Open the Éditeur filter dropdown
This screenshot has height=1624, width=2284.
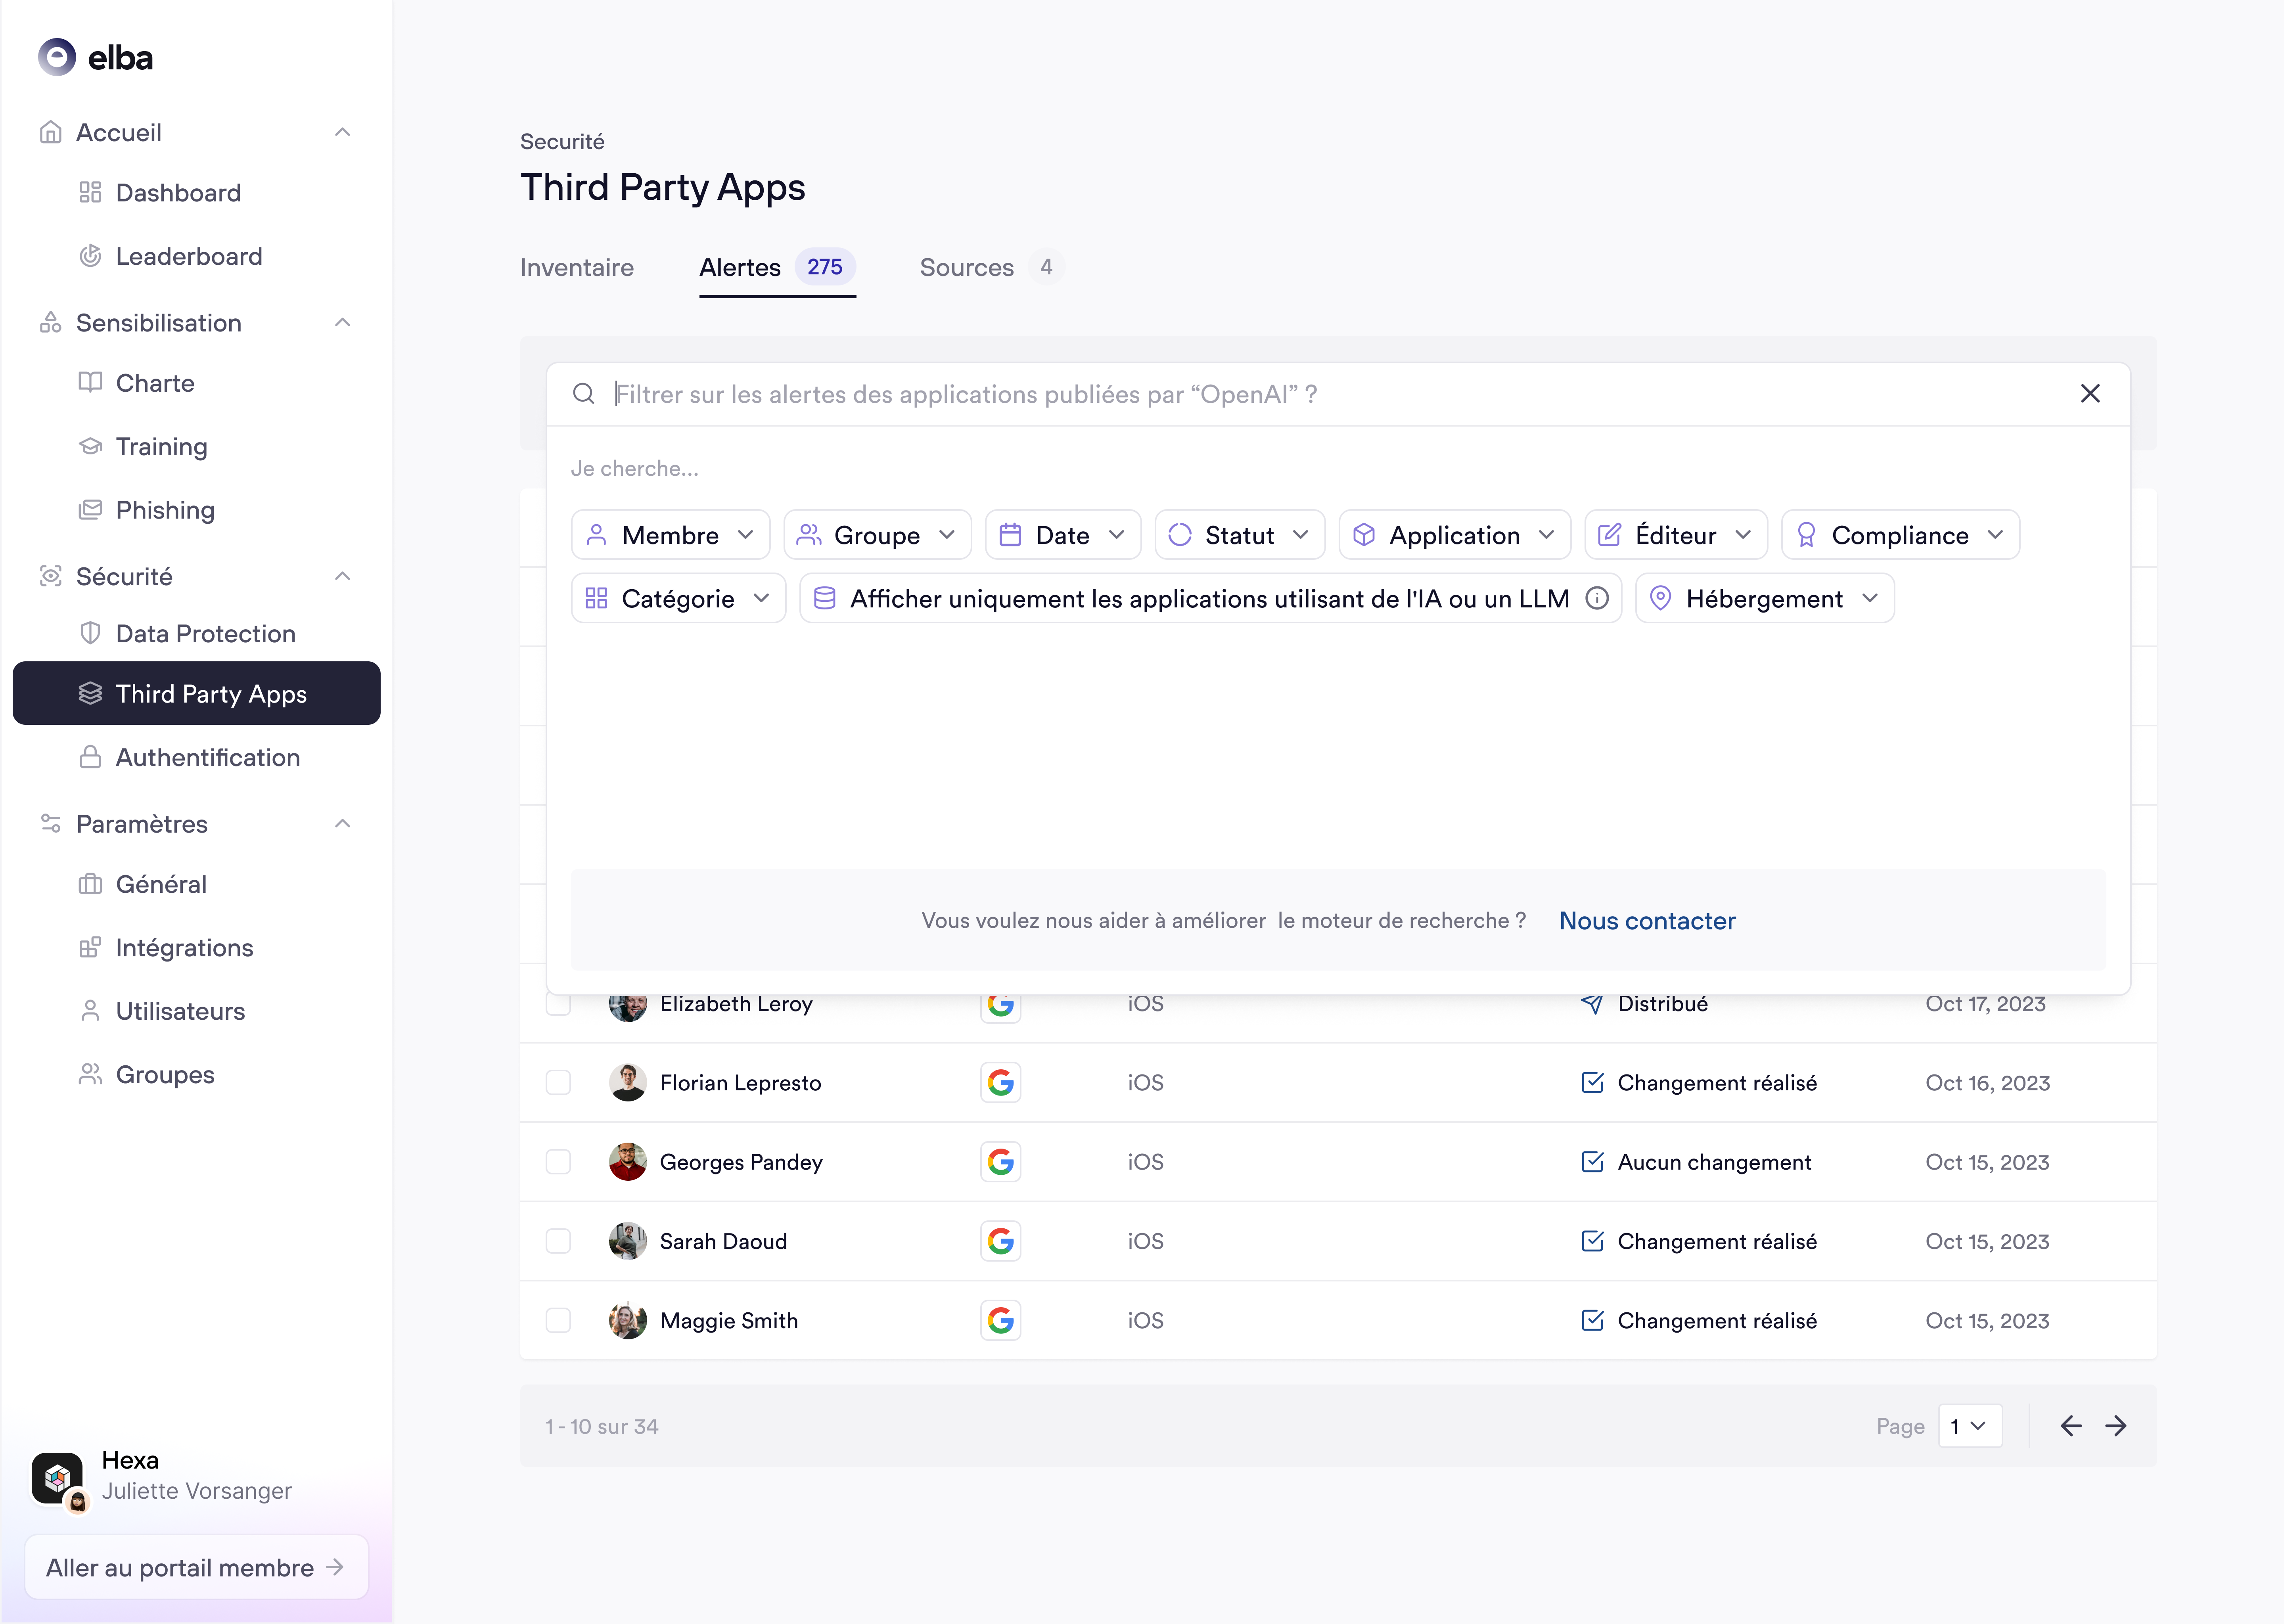coord(1676,535)
